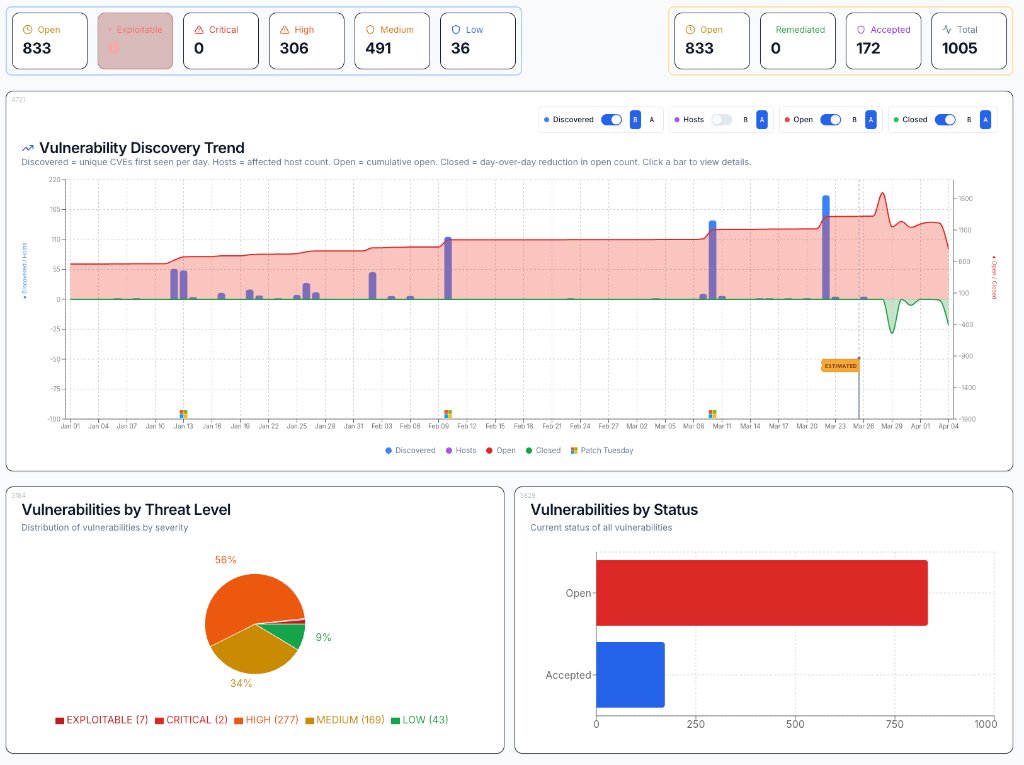The image size is (1024, 765).
Task: Click the Patch Tuesday marker at Jan 13
Action: (184, 414)
